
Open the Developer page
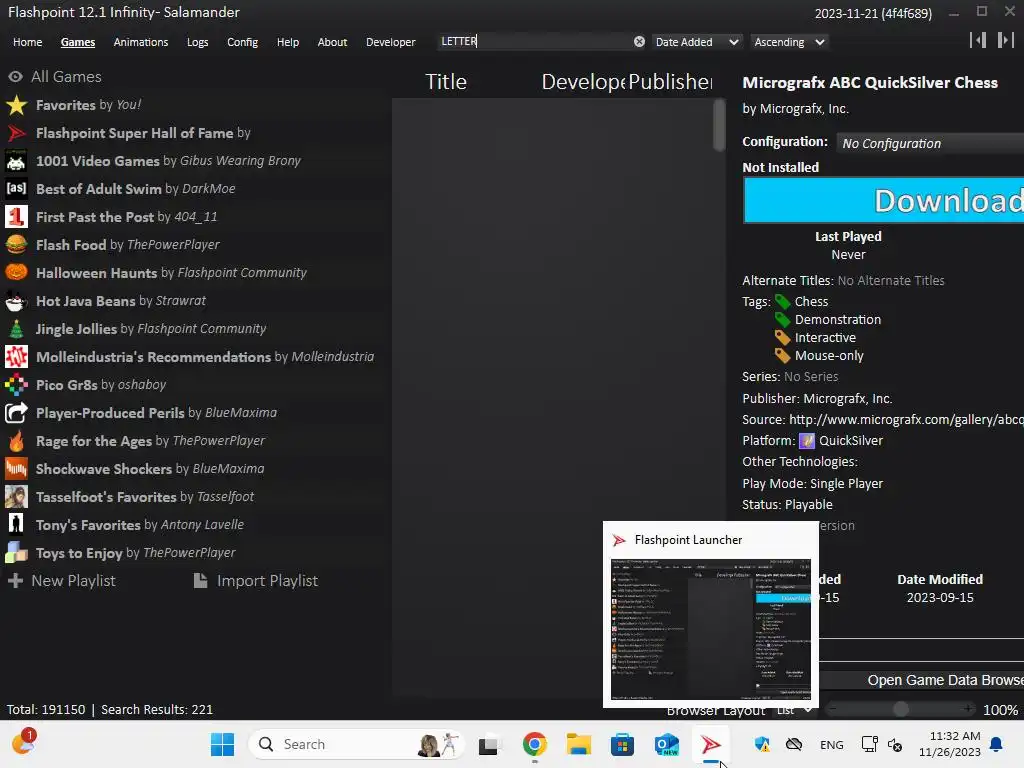[391, 42]
